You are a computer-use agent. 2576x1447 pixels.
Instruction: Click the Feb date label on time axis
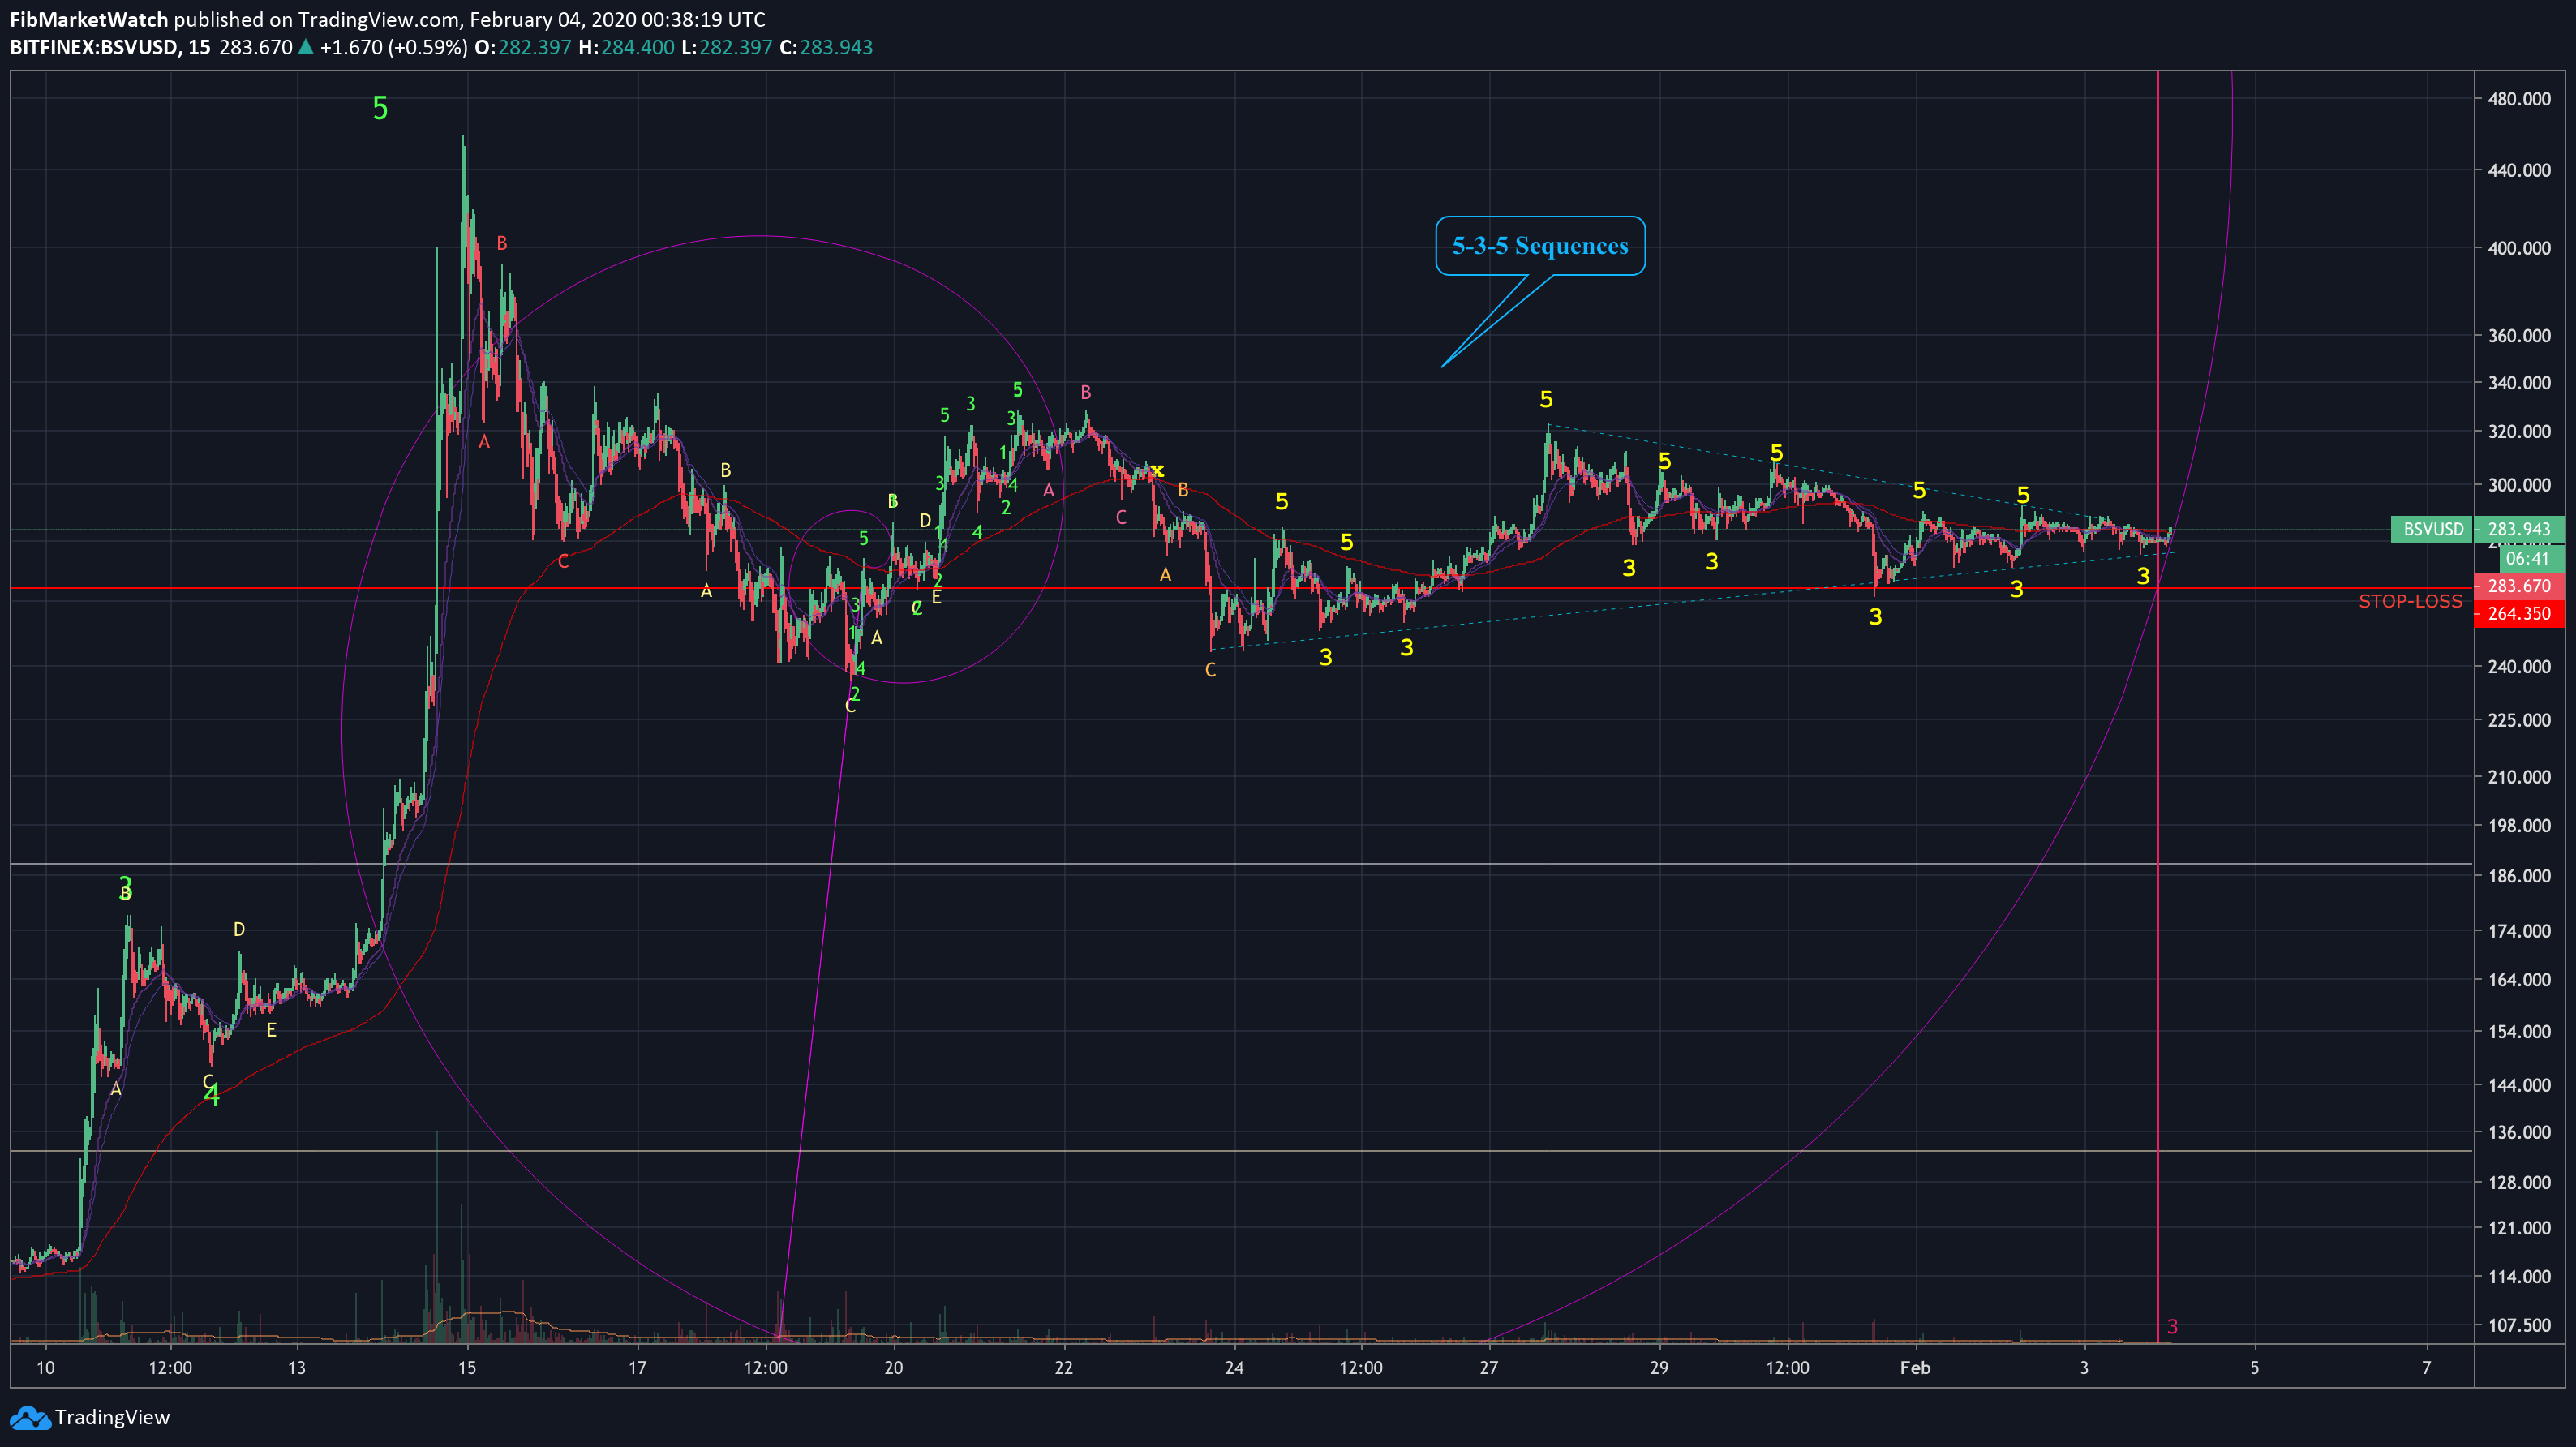[x=1915, y=1368]
